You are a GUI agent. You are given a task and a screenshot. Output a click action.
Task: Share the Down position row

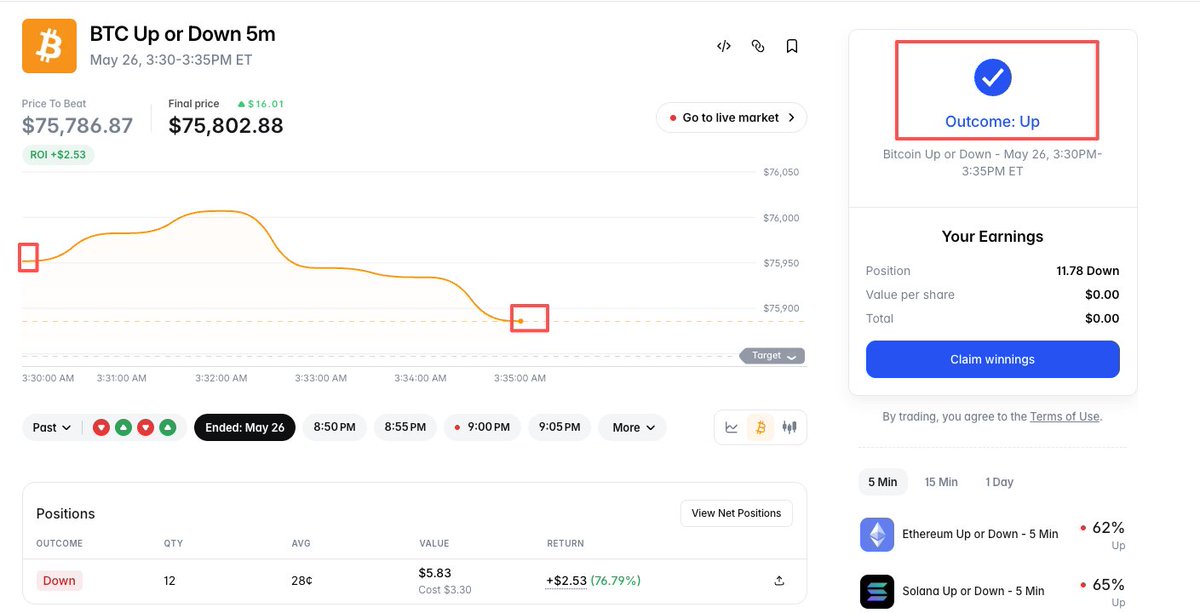[779, 580]
